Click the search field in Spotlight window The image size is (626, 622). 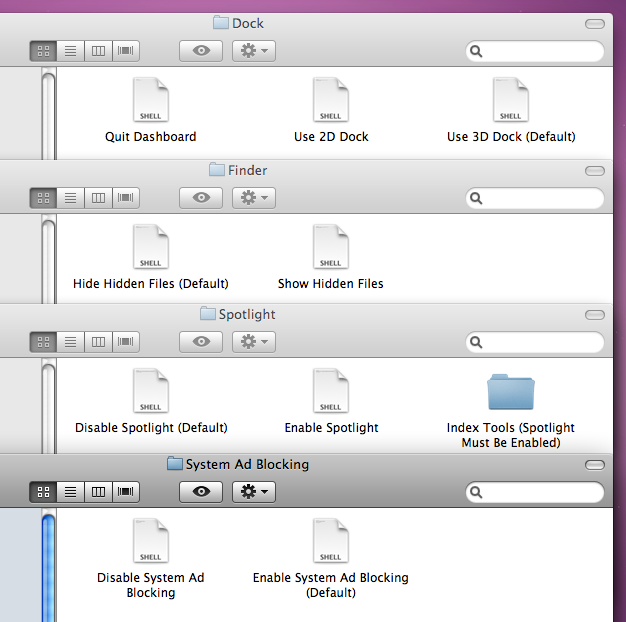[x=535, y=342]
